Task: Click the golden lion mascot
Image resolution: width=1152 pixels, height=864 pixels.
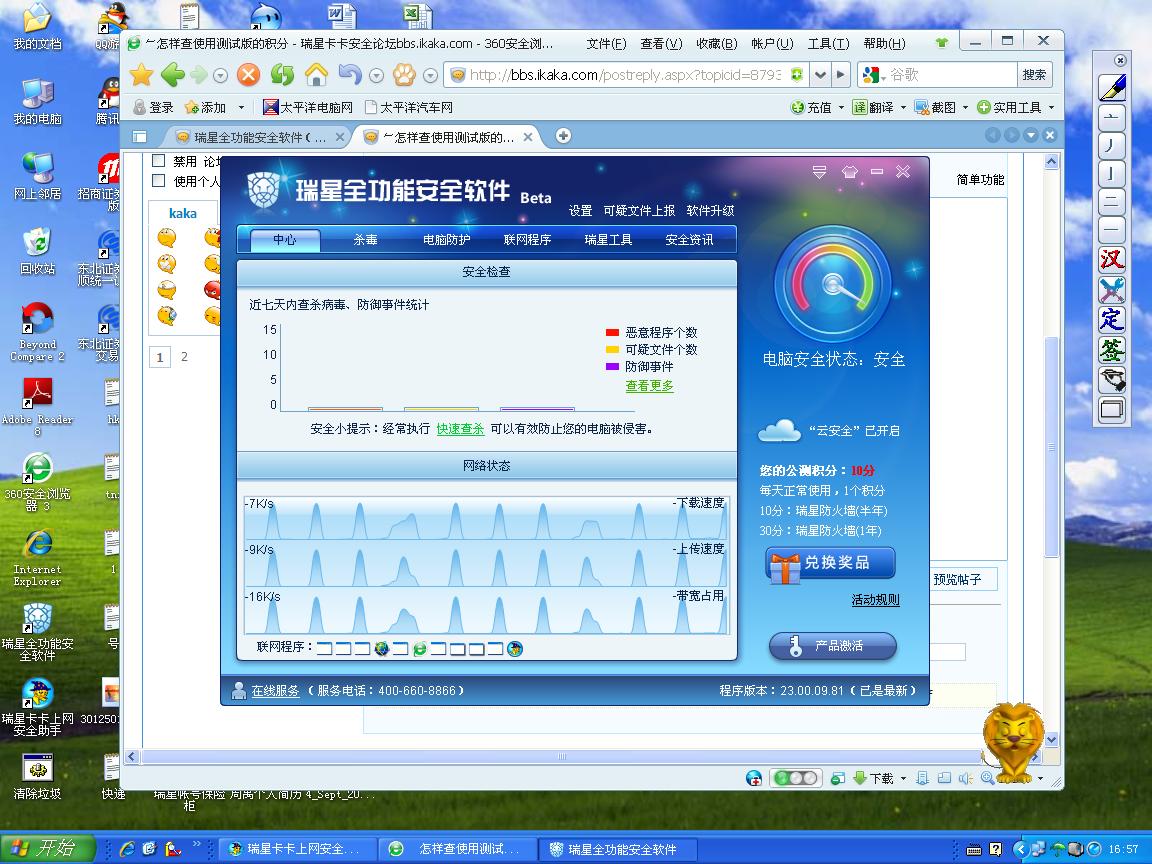Action: pyautogui.click(x=1013, y=741)
